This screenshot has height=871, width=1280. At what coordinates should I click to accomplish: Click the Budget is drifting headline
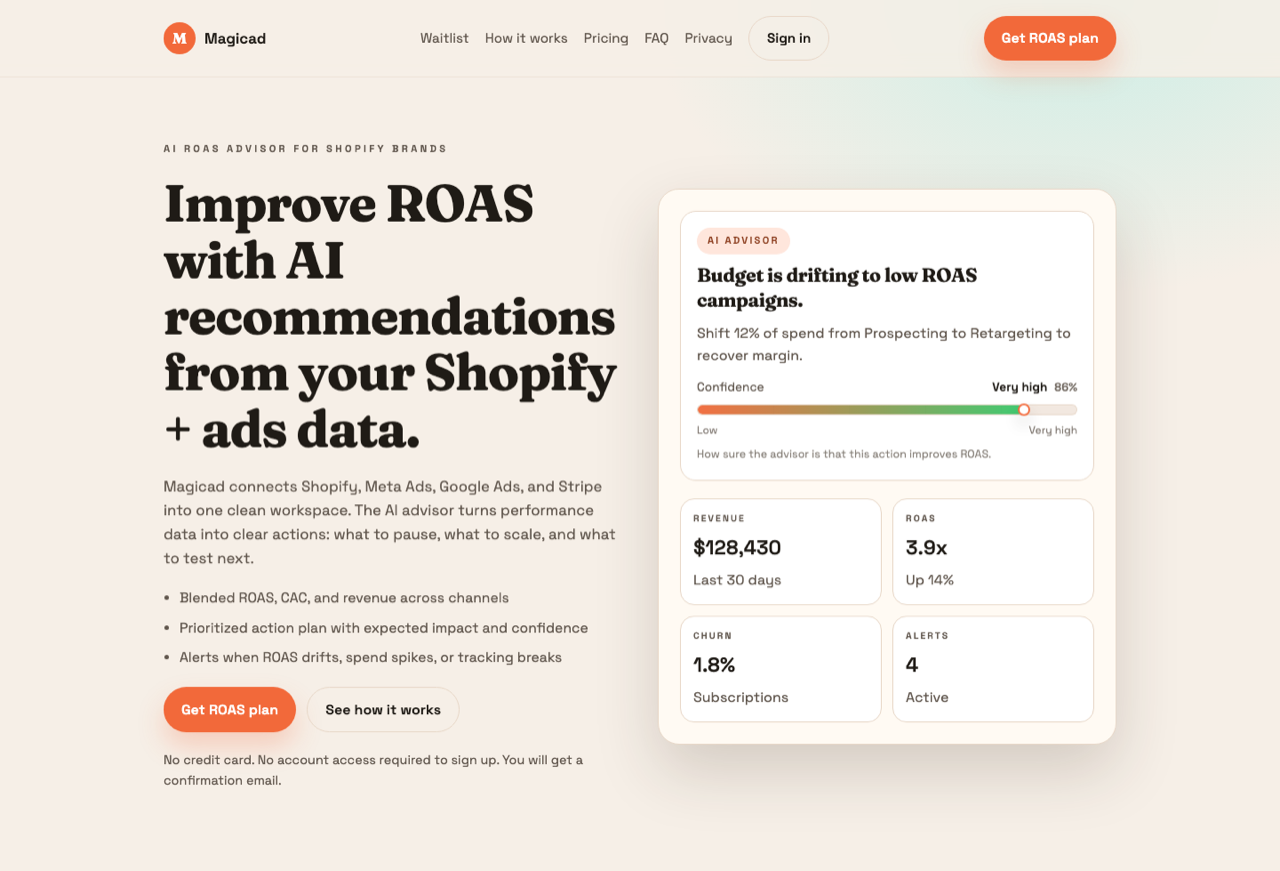click(x=836, y=287)
